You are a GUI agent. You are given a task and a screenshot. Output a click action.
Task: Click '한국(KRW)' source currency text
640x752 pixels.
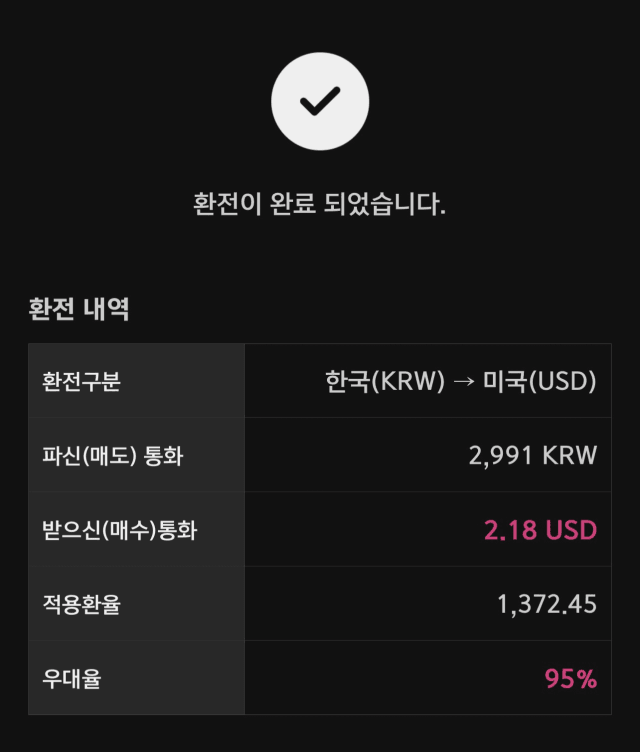click(x=385, y=381)
